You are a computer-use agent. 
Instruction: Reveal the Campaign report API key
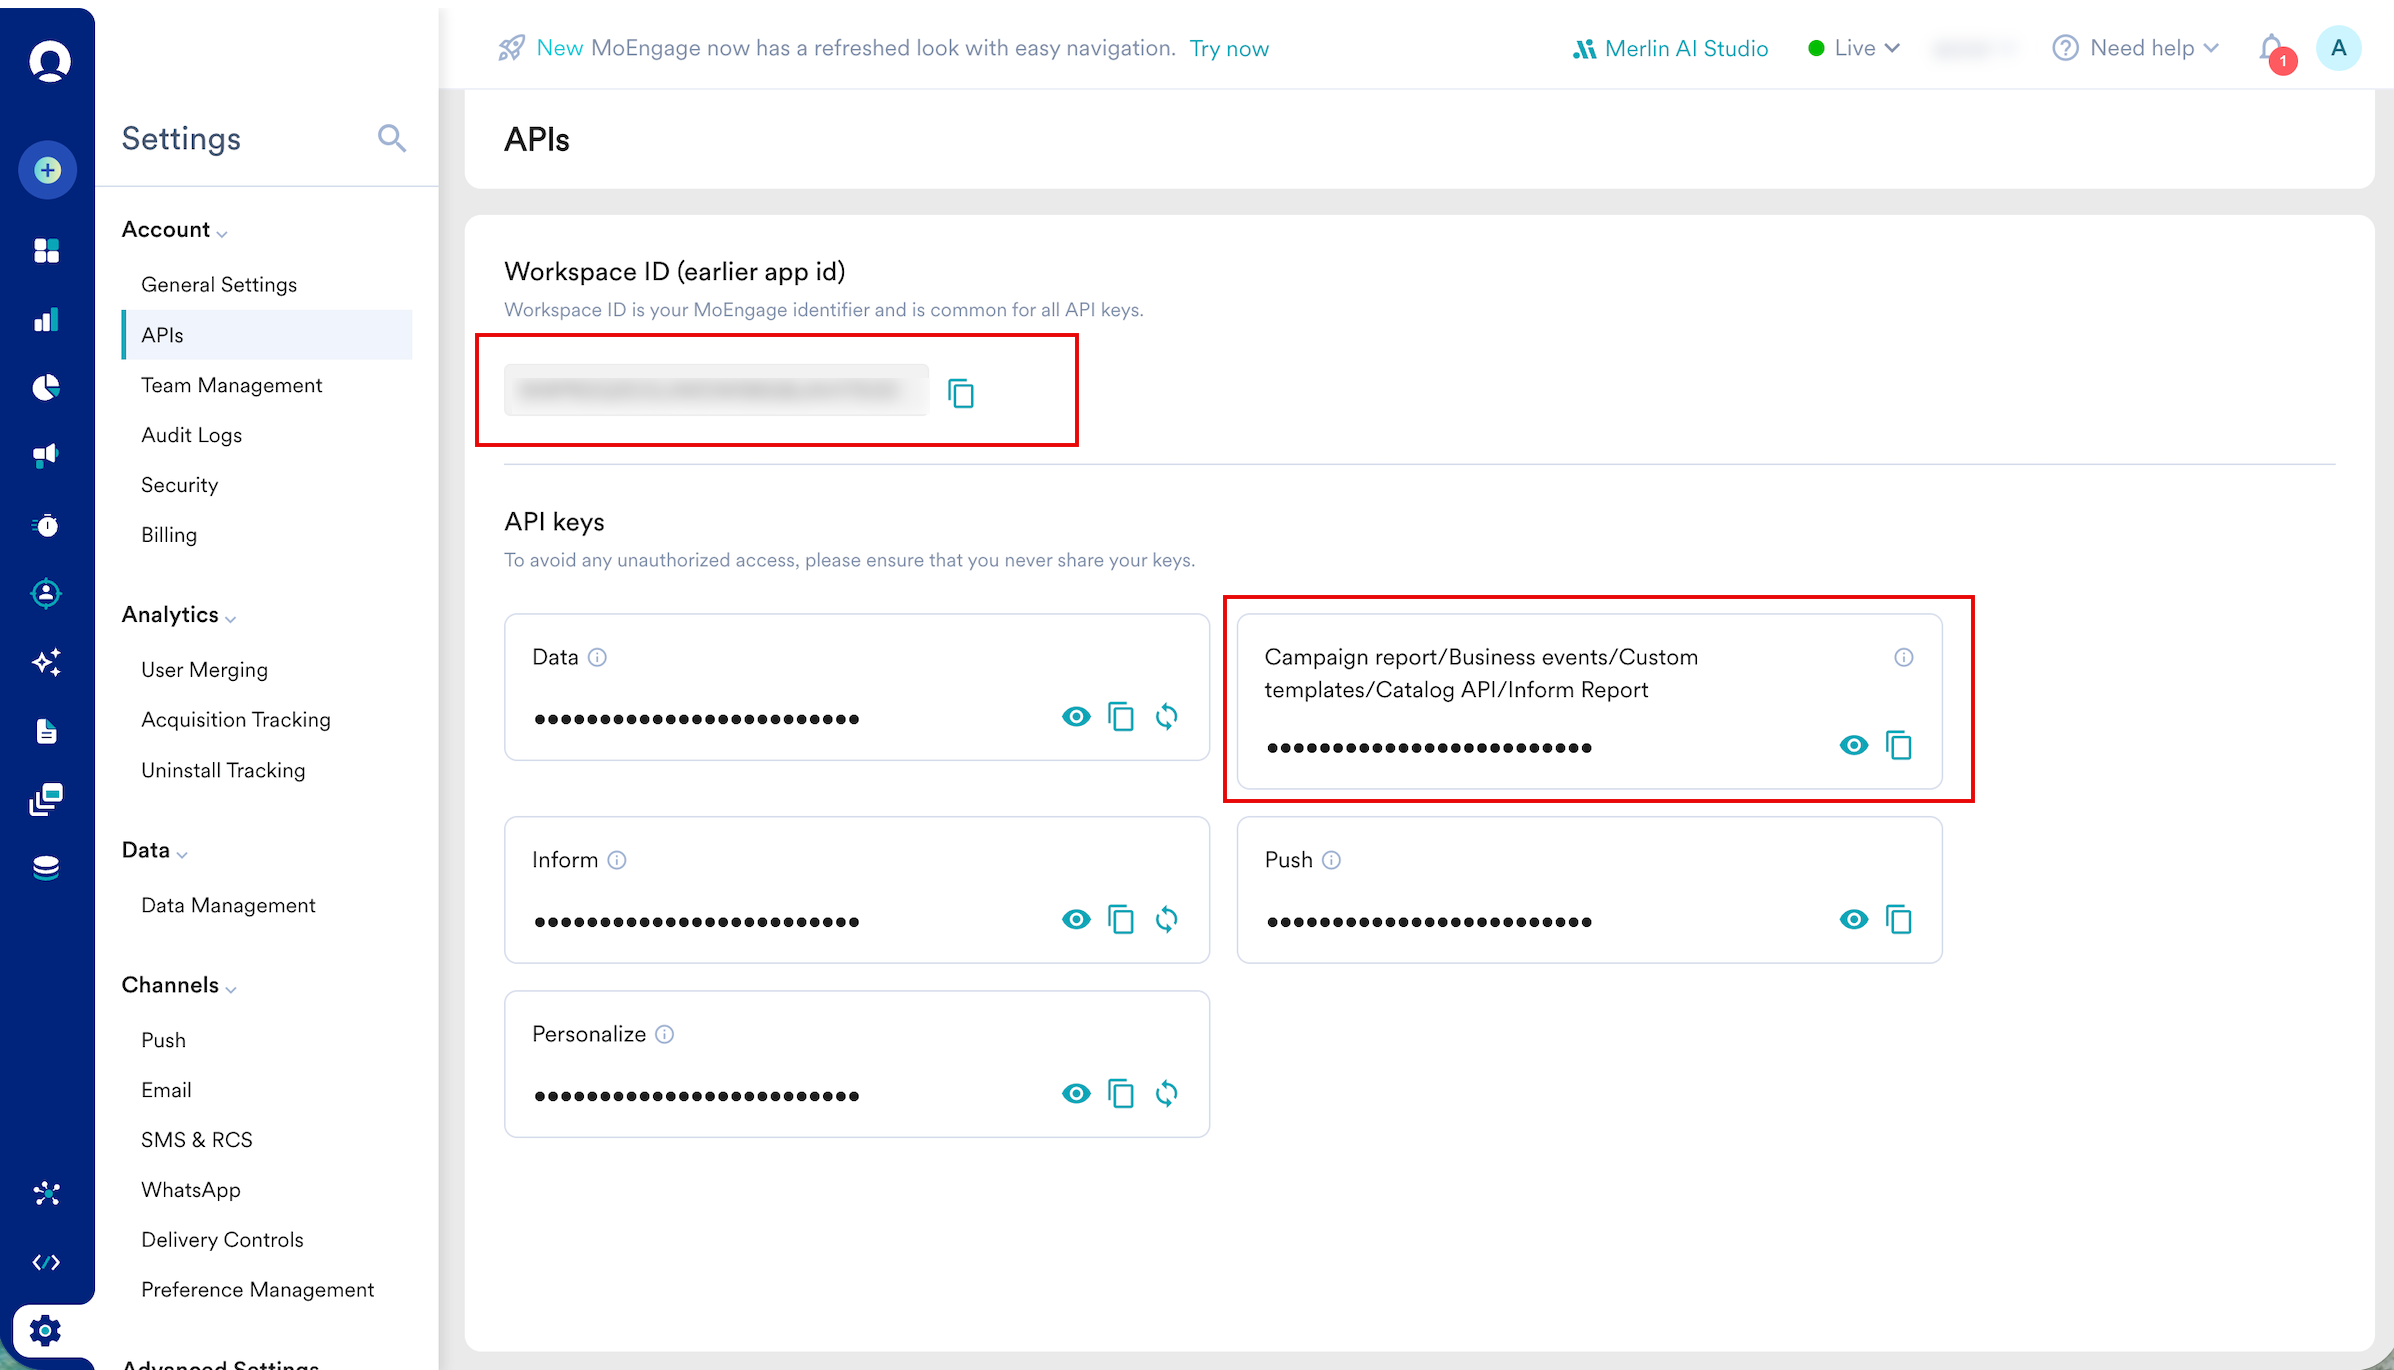point(1854,745)
